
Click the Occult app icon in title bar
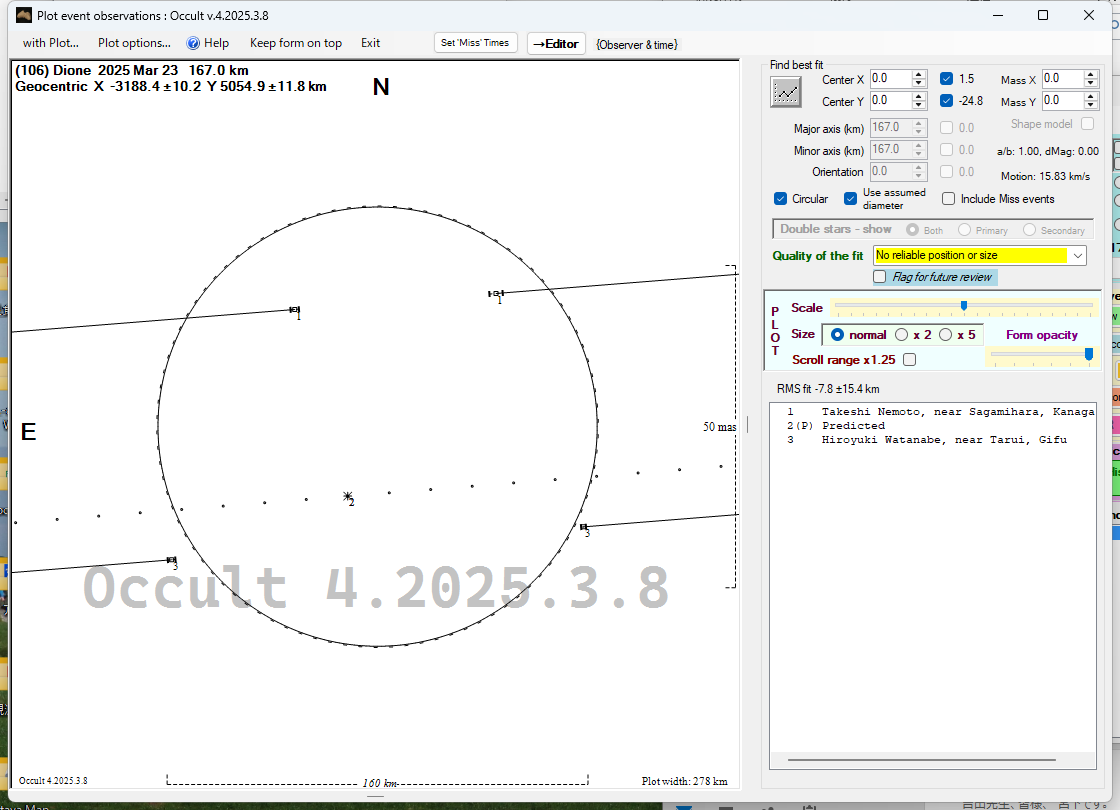tap(23, 15)
